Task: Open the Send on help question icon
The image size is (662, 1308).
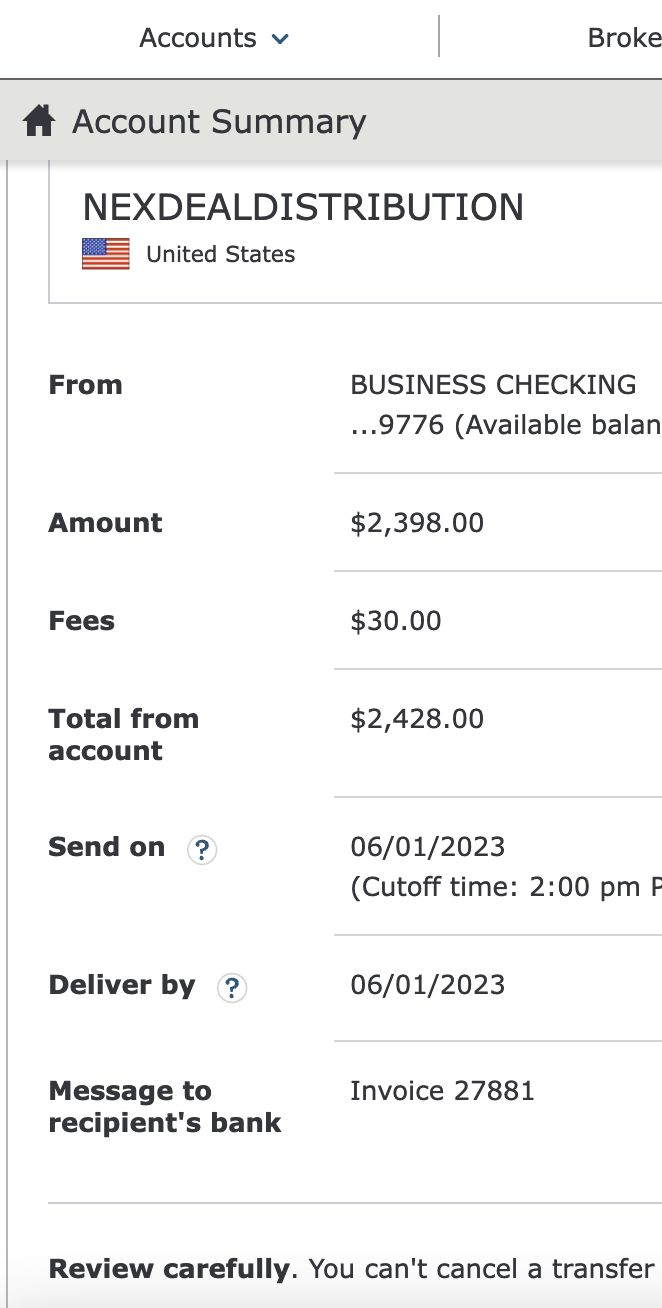Action: 202,850
